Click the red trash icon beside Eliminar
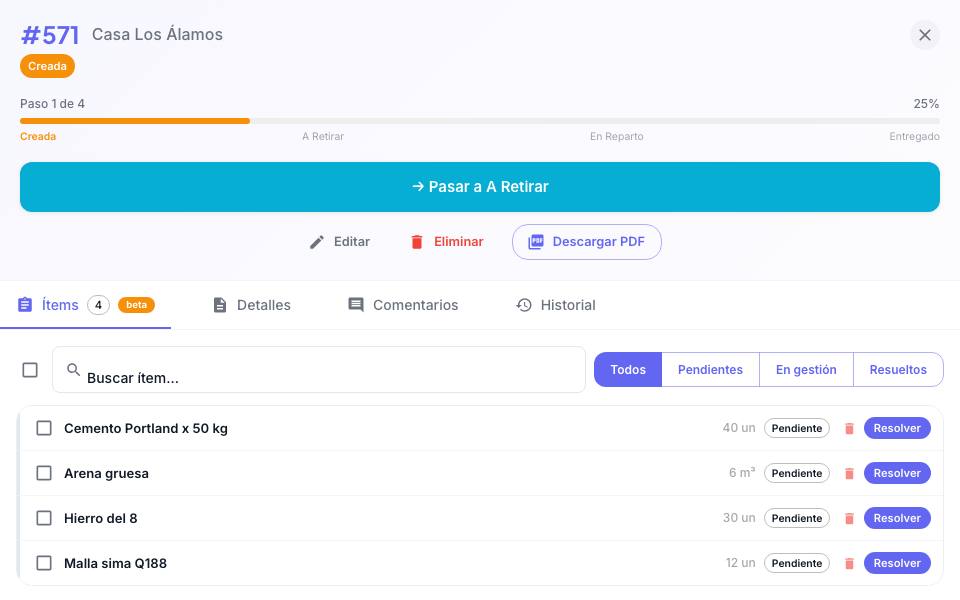 pyautogui.click(x=417, y=242)
